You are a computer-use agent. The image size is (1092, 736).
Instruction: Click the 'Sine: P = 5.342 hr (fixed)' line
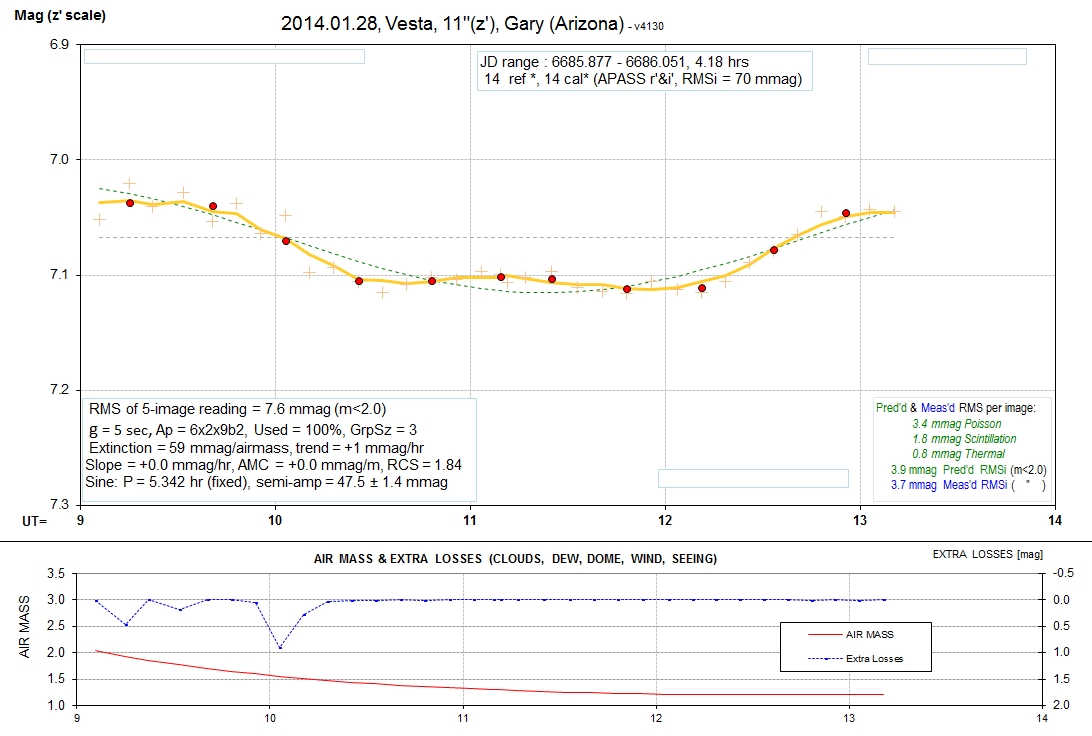click(x=266, y=482)
